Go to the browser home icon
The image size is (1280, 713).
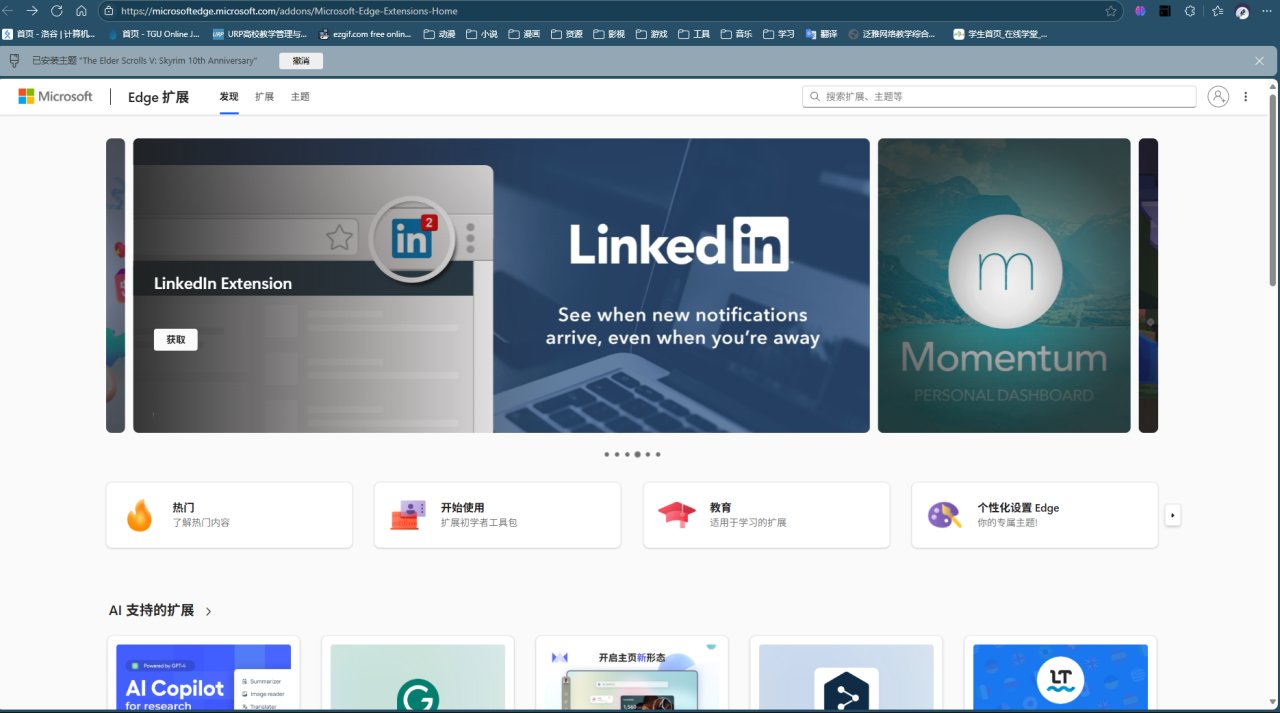82,11
